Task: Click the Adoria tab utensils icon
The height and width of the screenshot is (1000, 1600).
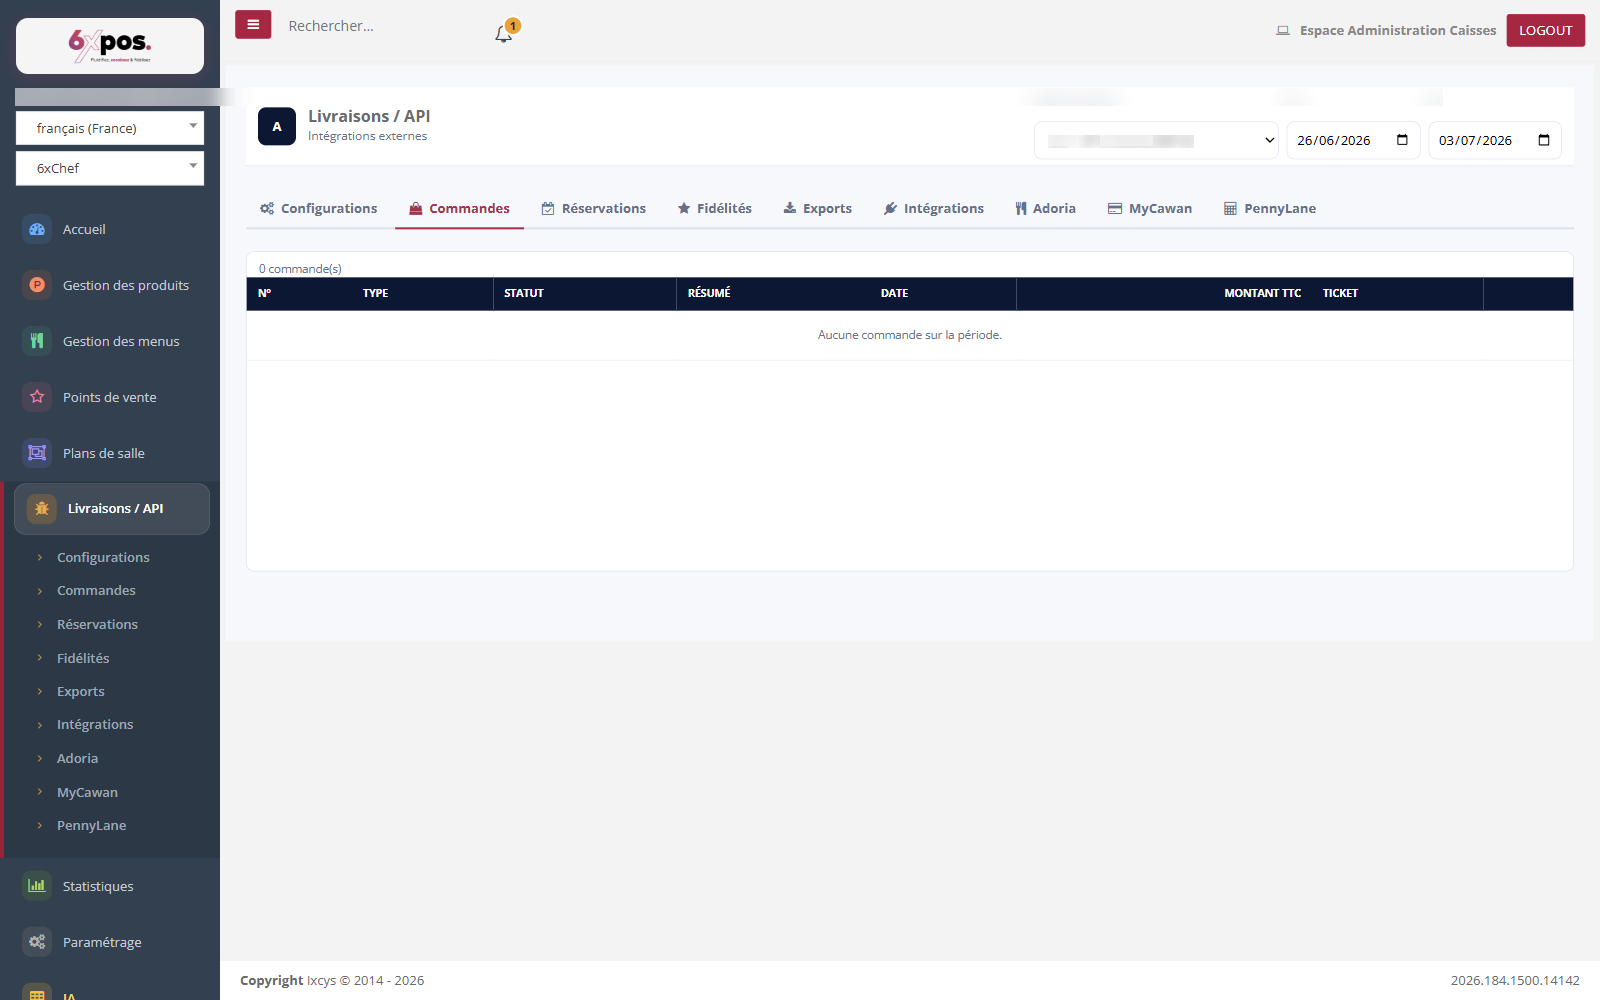Action: [x=1021, y=209]
